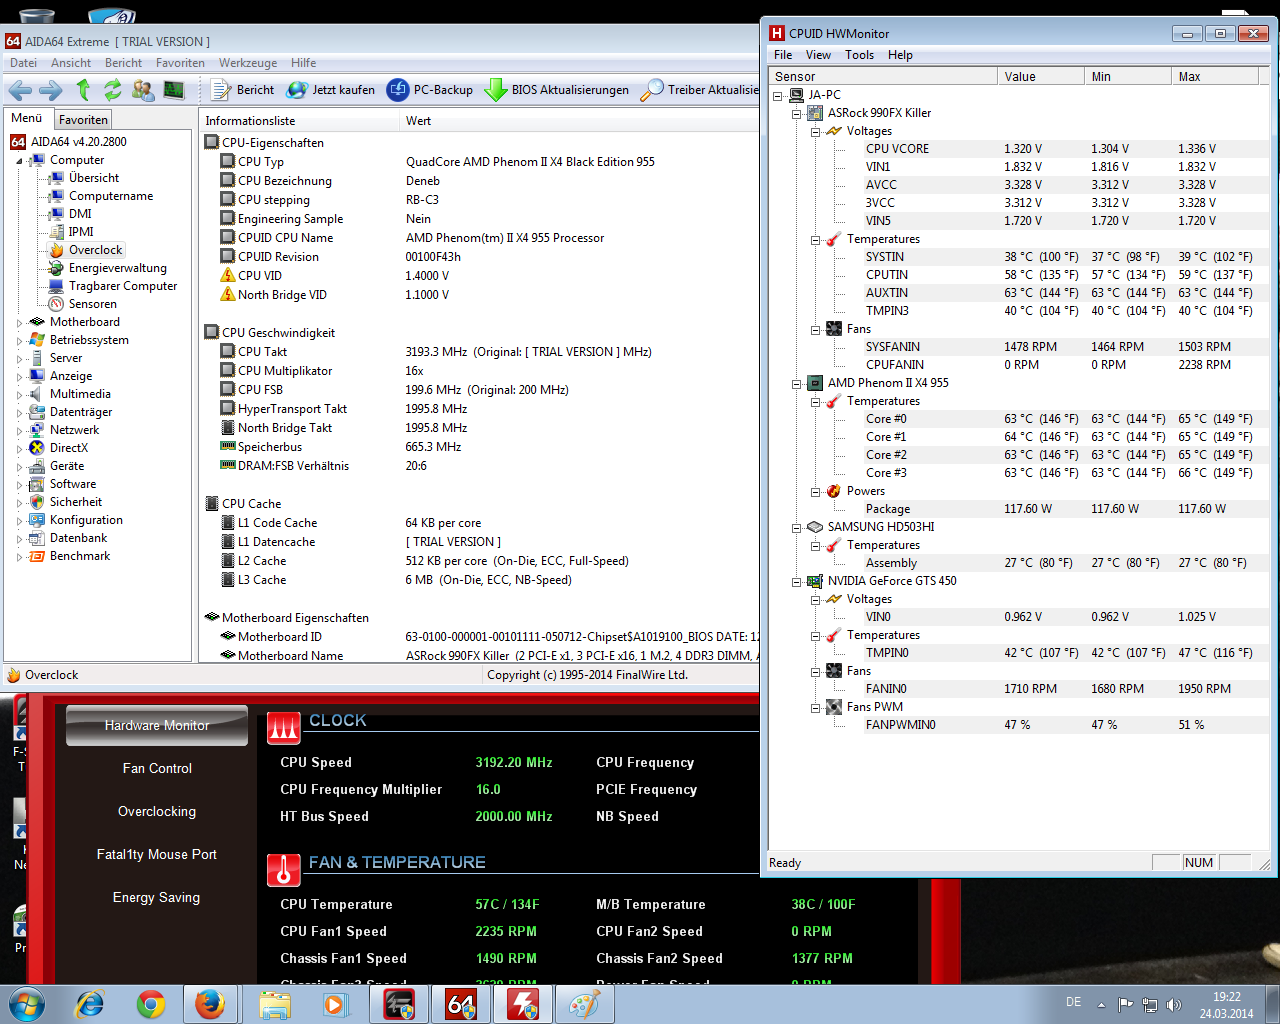The image size is (1280, 1024).
Task: Open Fan Control in the ASRock utility
Action: [x=157, y=768]
